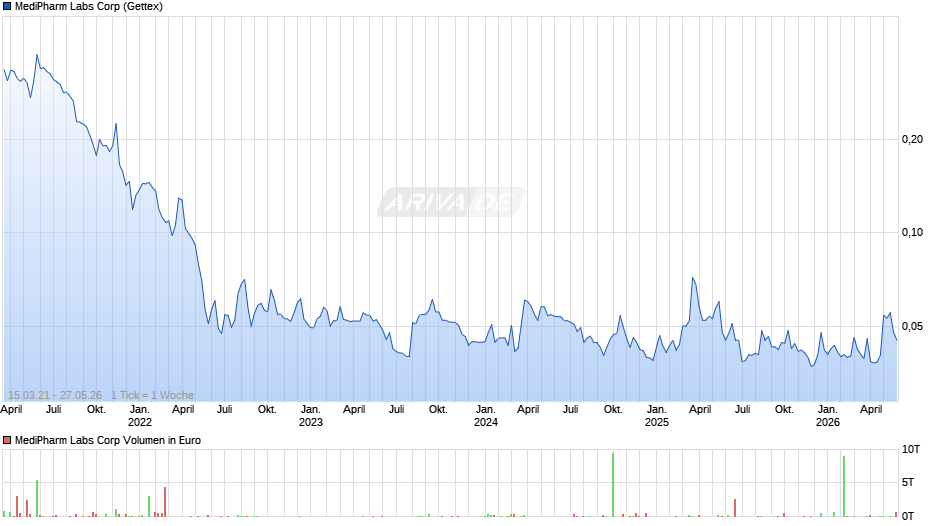Click the 'Jan.' label above 2022

click(140, 409)
